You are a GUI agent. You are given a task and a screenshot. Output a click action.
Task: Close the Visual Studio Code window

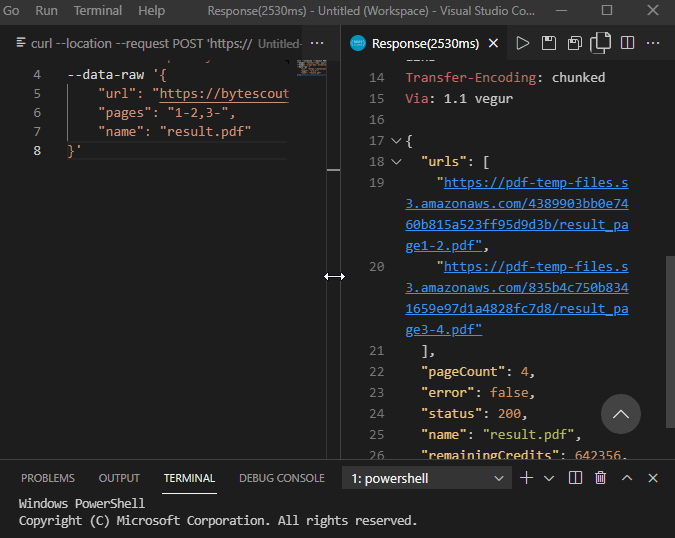(653, 10)
